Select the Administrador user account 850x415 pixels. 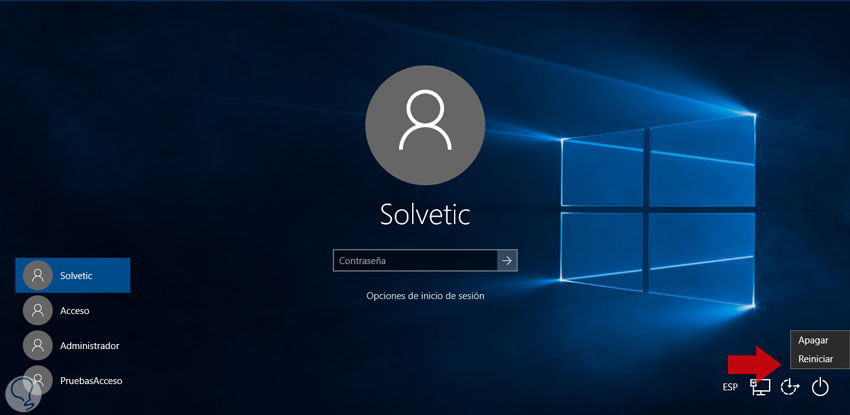click(73, 345)
